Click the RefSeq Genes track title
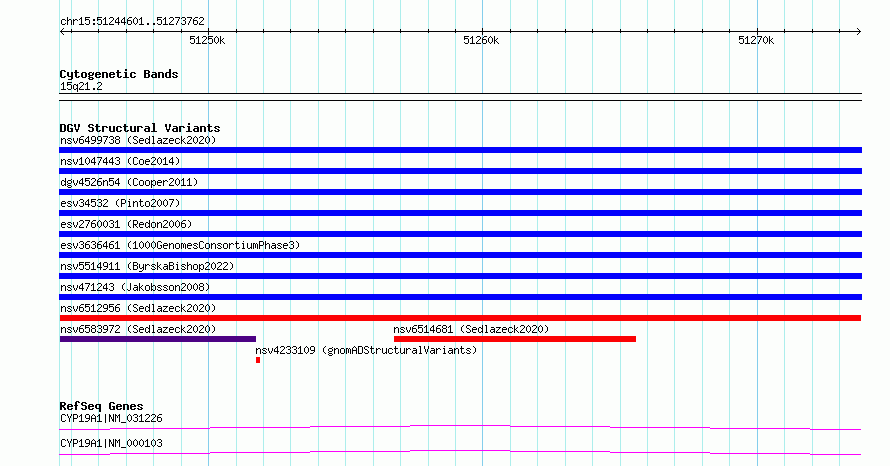 coord(101,406)
